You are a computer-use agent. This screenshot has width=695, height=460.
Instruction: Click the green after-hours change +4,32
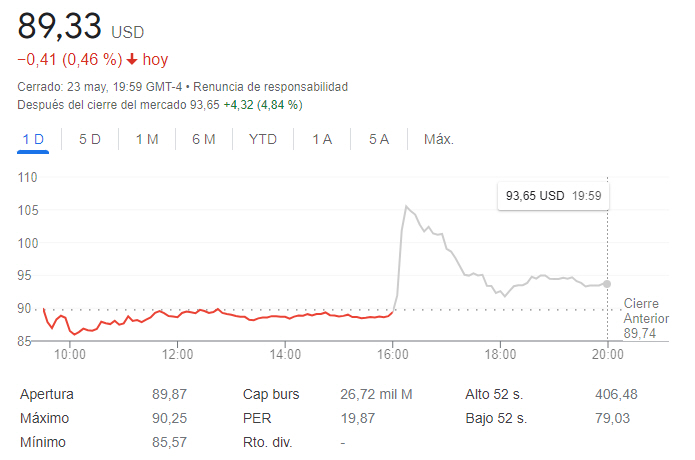click(238, 104)
